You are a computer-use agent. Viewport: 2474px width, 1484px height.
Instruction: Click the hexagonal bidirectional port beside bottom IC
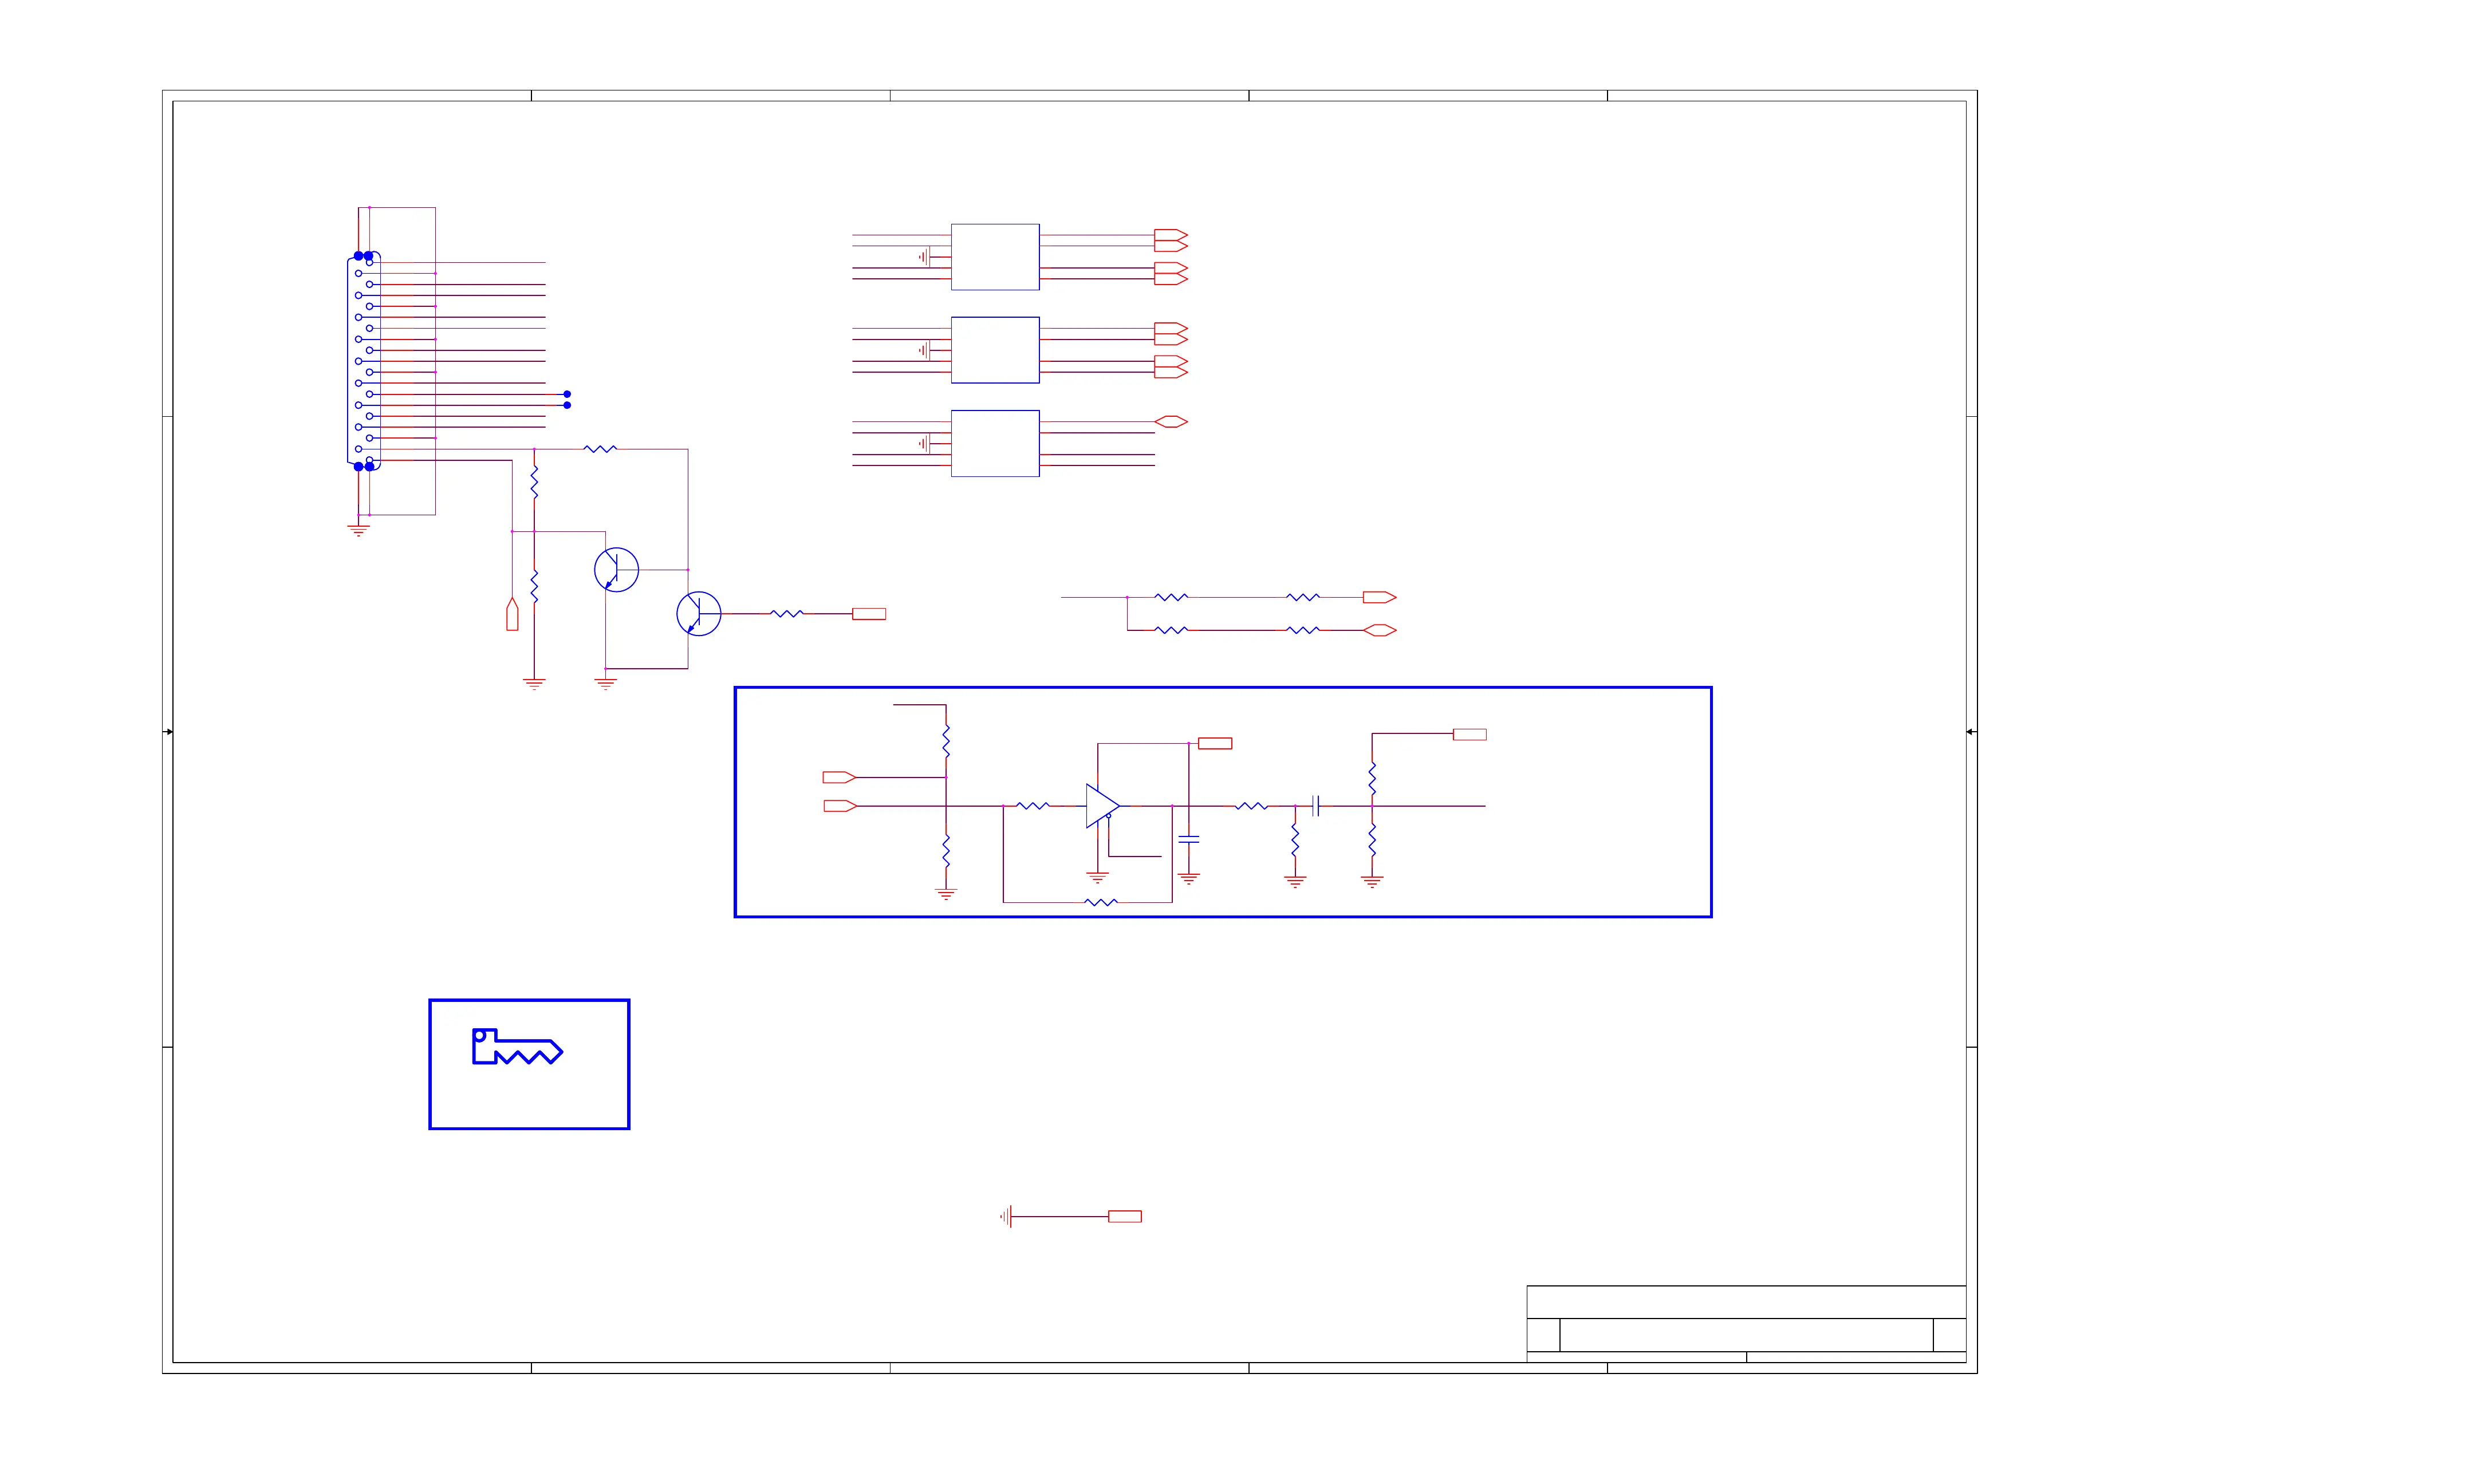pyautogui.click(x=1170, y=422)
